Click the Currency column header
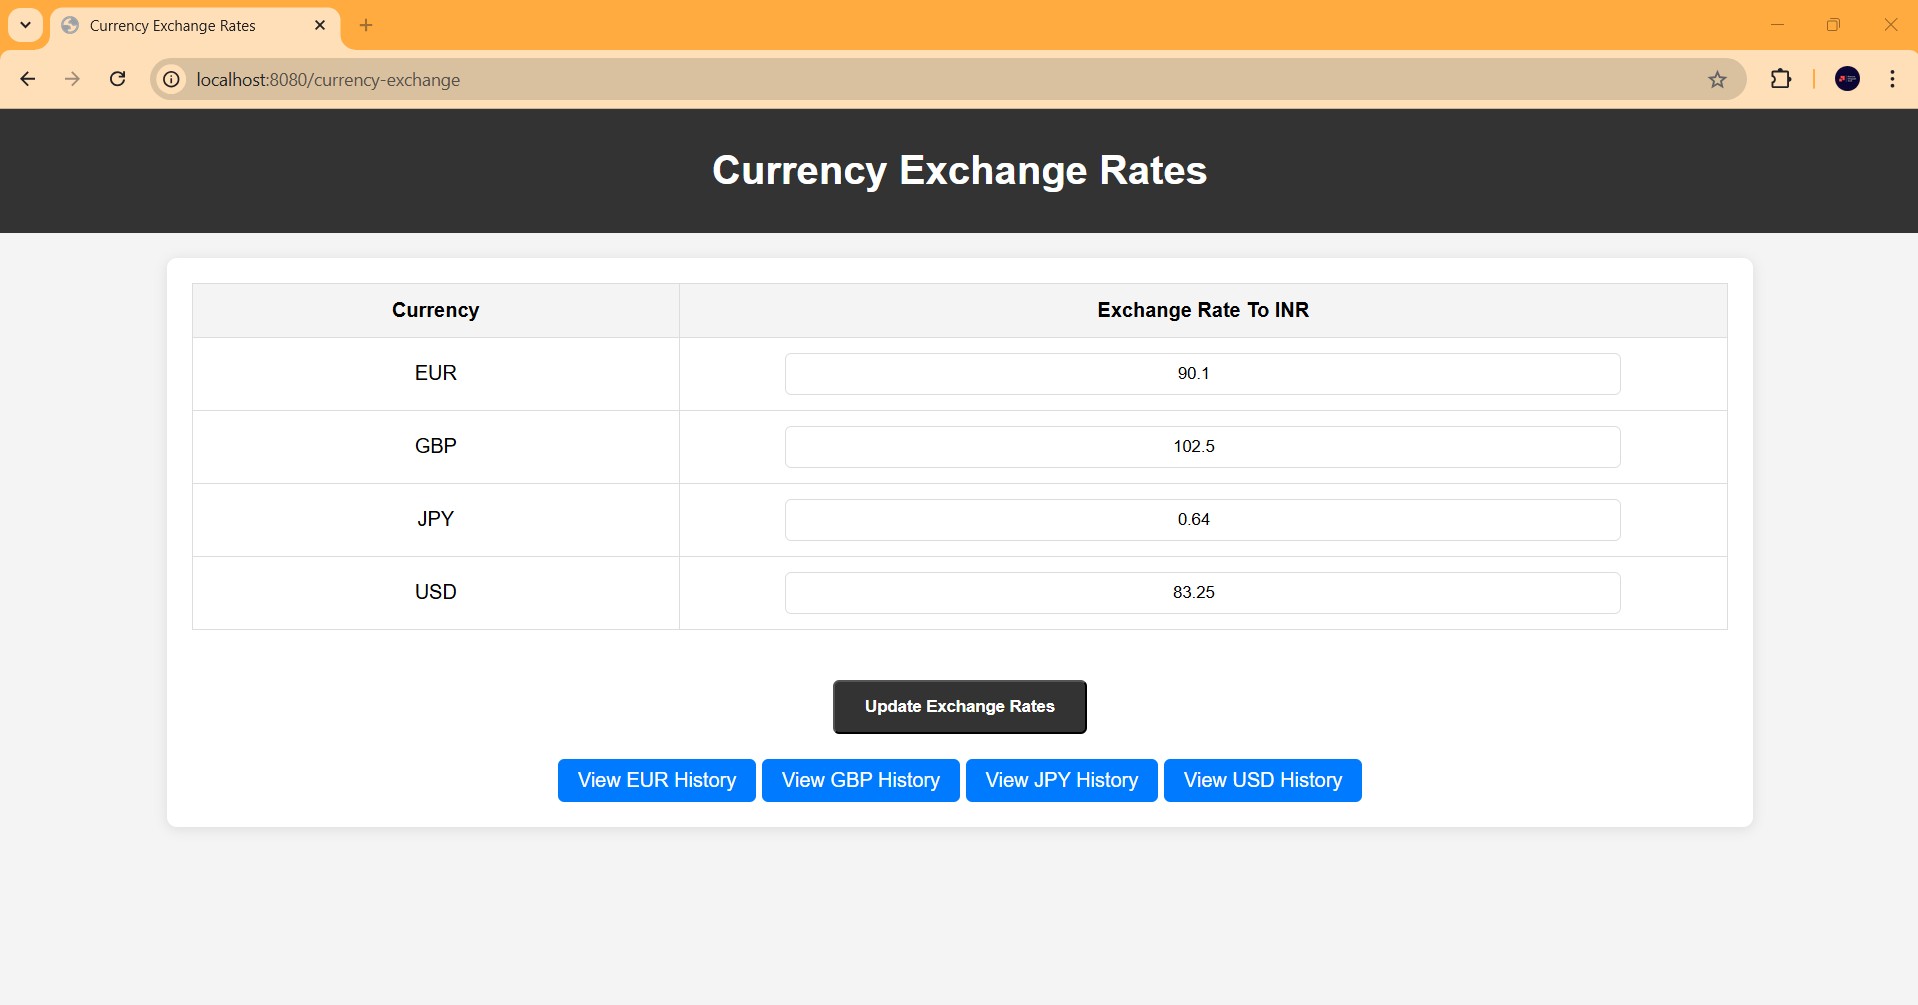 pyautogui.click(x=436, y=311)
